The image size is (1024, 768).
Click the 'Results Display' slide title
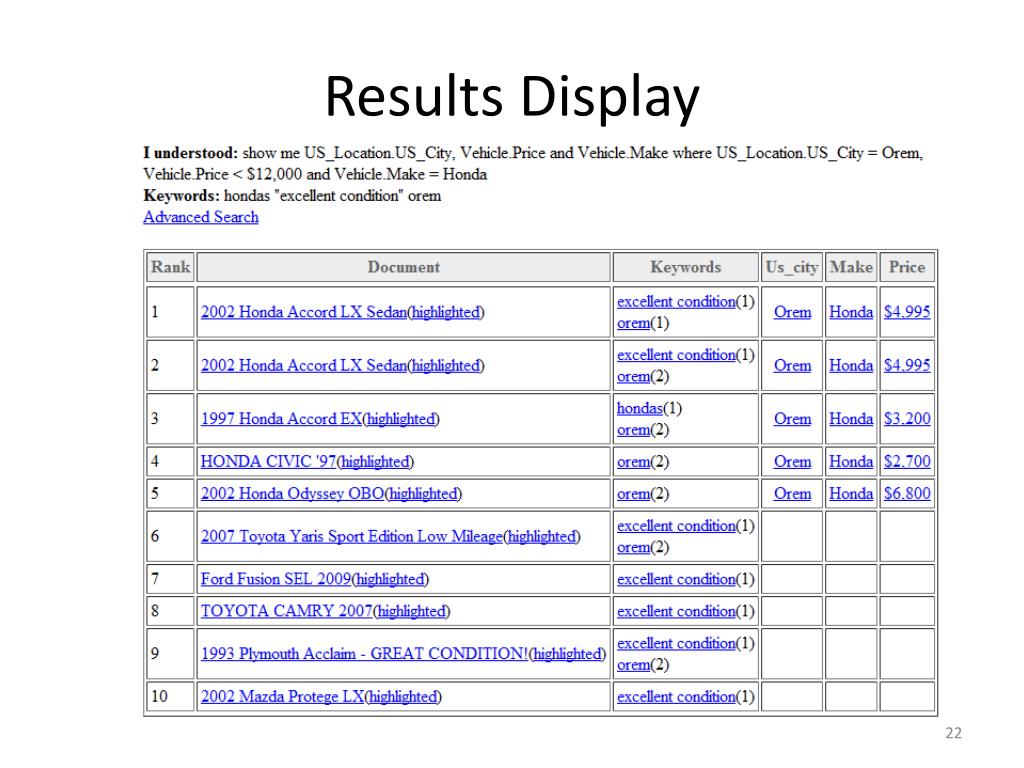512,97
